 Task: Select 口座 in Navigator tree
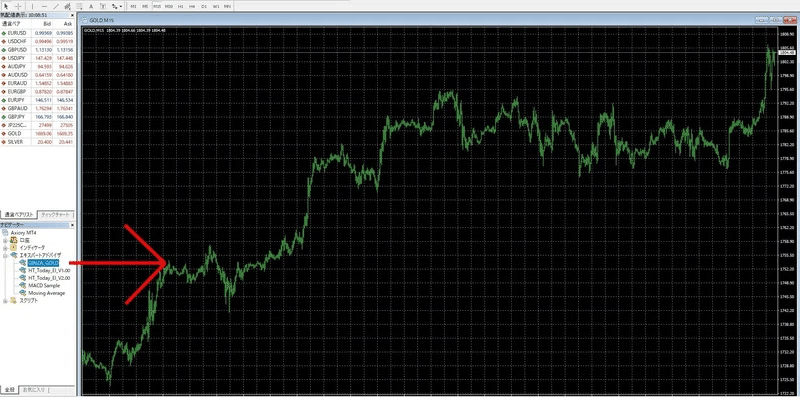(x=24, y=240)
